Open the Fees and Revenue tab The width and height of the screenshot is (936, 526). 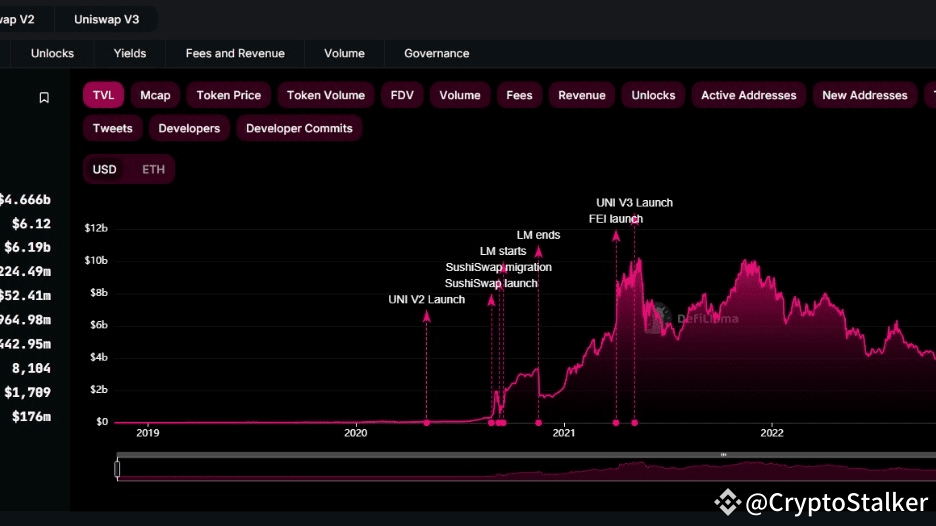point(235,53)
